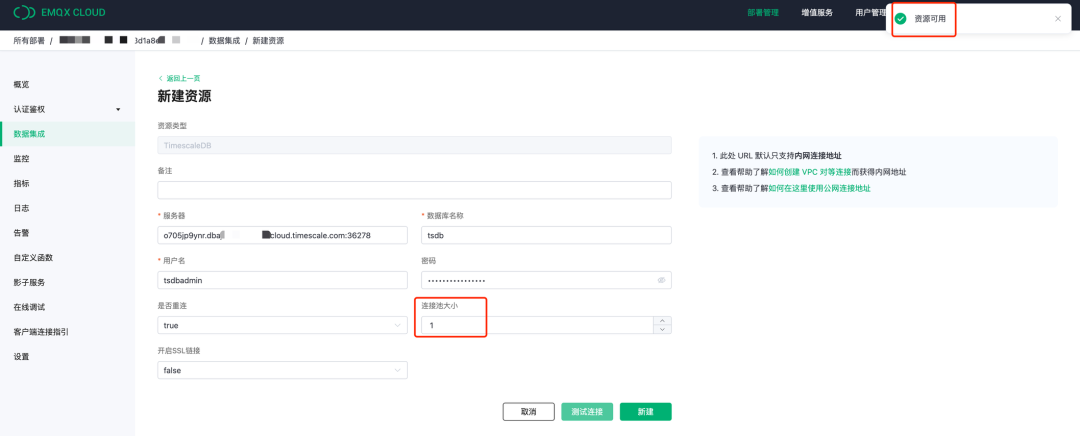The image size is (1080, 436).
Task: Focus the 数据库名称 field containing tsdb
Action: pyautogui.click(x=546, y=235)
